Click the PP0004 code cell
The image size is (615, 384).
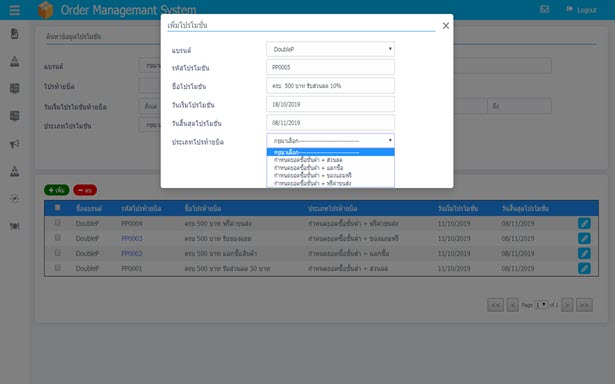click(132, 224)
